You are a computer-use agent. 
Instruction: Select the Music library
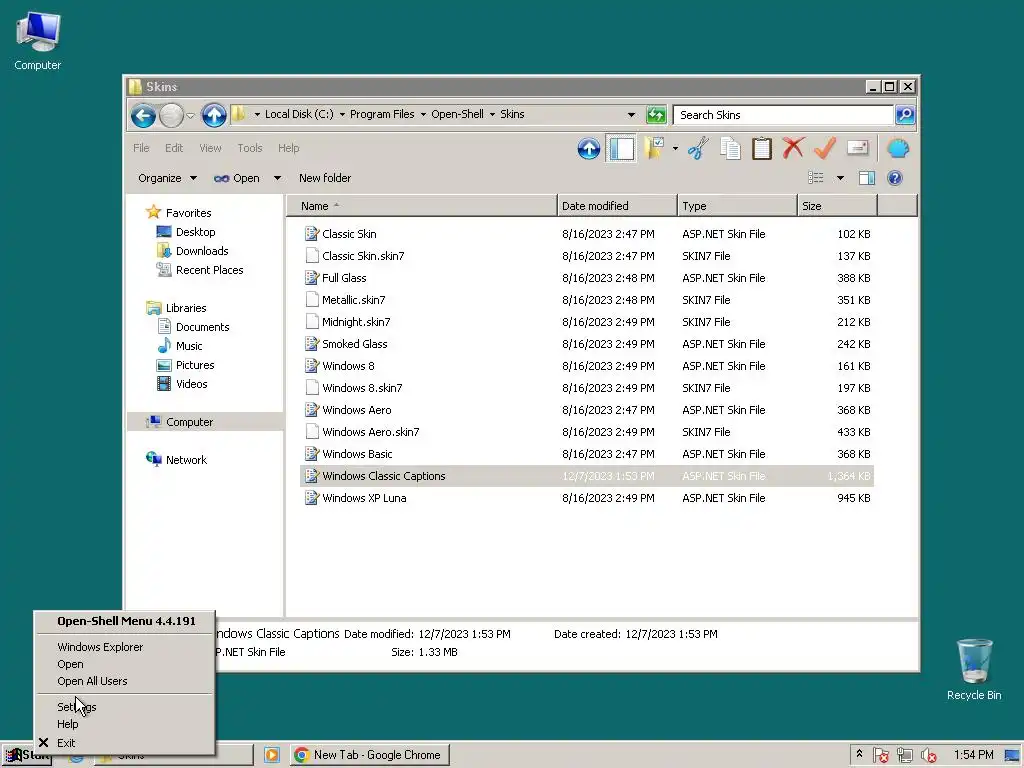180,345
